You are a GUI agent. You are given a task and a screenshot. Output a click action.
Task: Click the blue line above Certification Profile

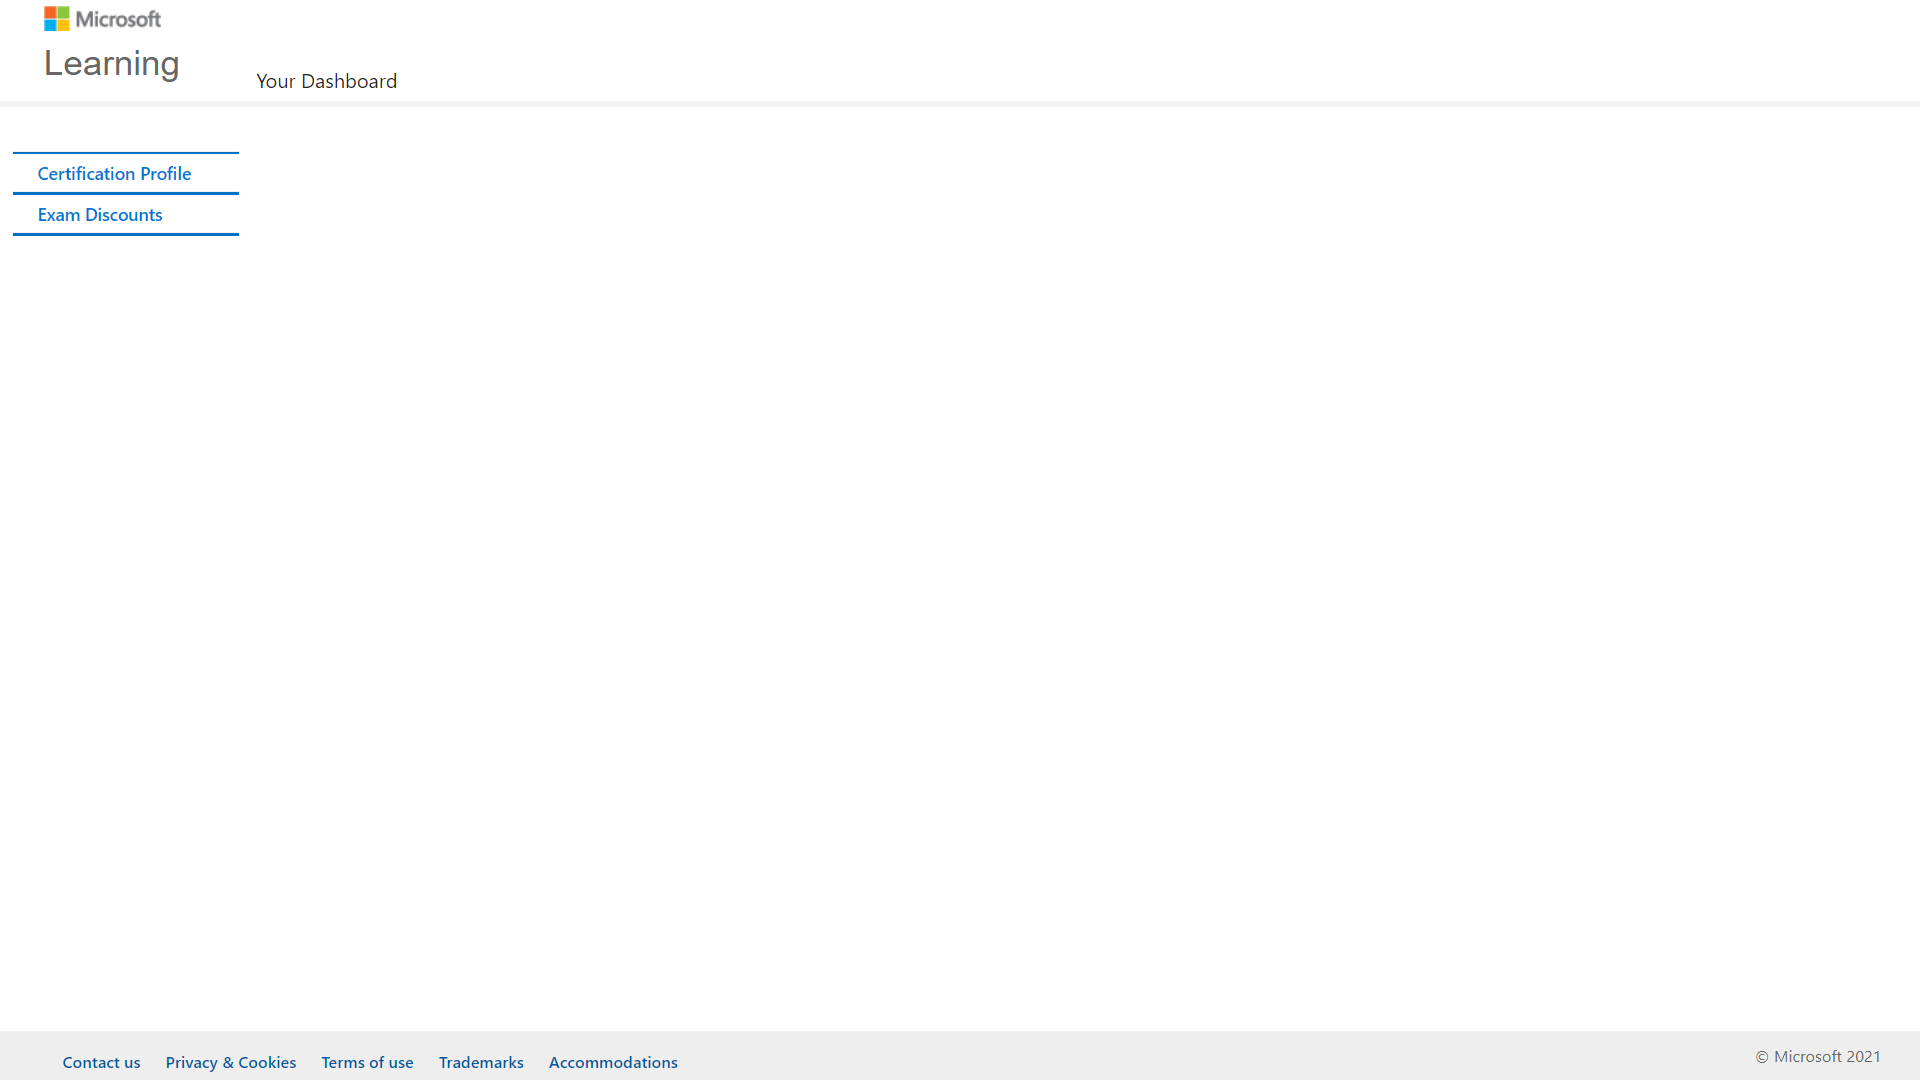point(126,153)
